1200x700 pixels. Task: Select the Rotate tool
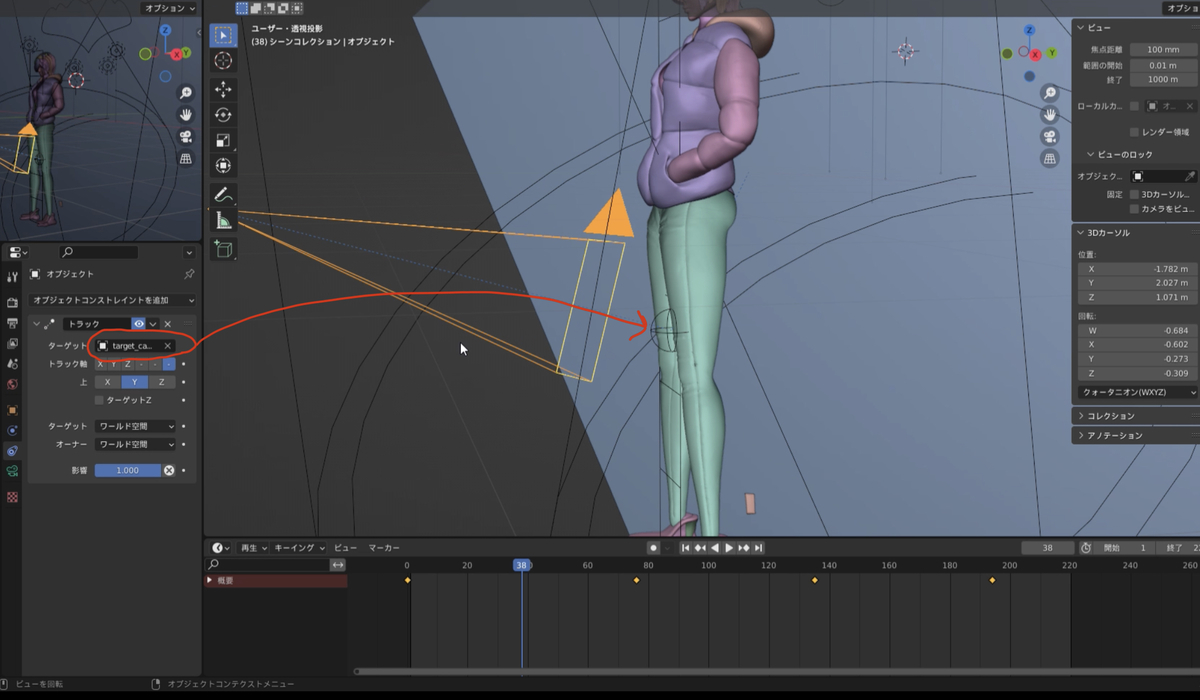[x=223, y=115]
